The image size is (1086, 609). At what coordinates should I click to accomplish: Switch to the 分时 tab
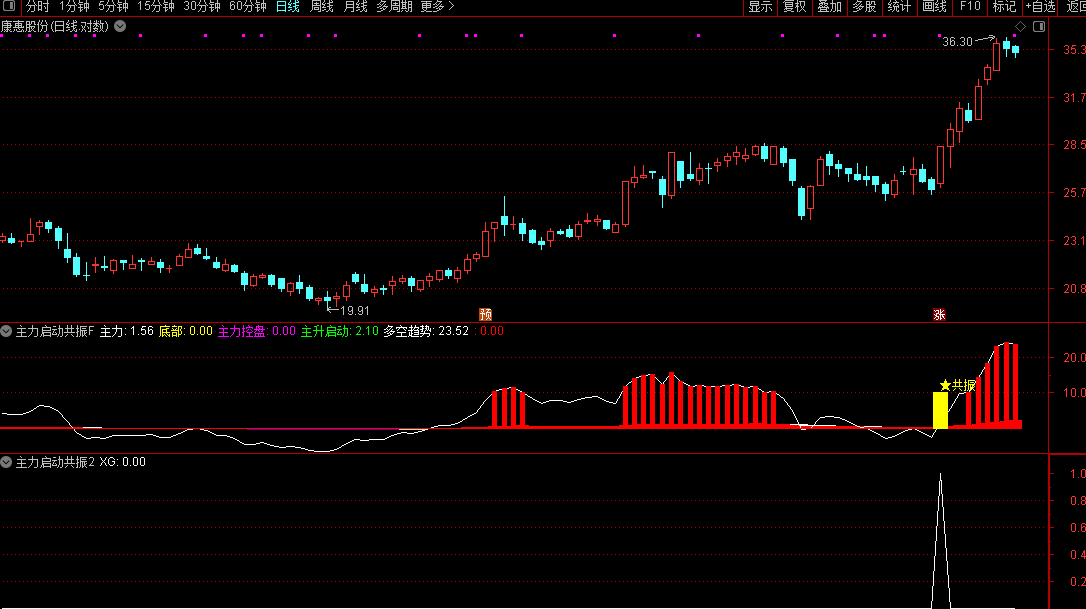[37, 7]
